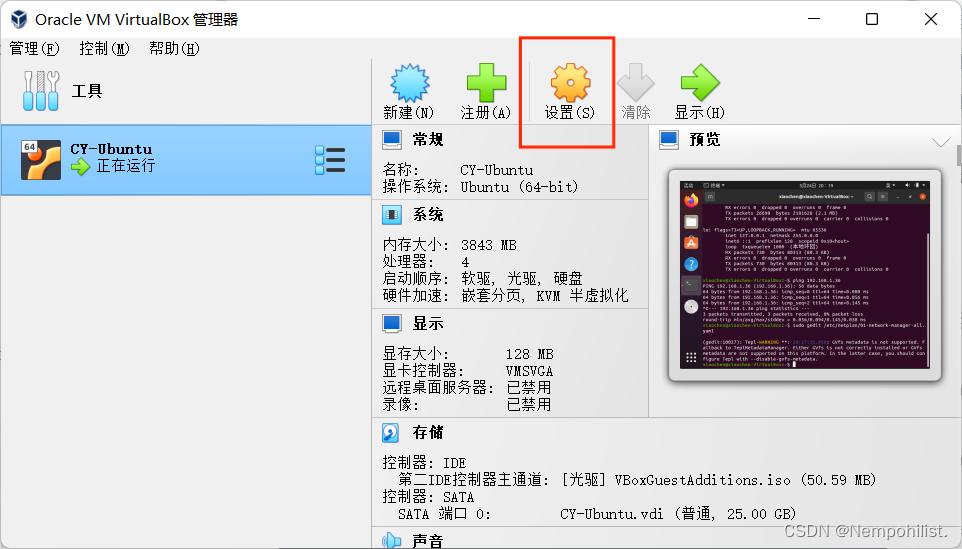Image resolution: width=962 pixels, height=549 pixels.
Task: Click the '显卡控制器:' label
Action: (x=423, y=371)
